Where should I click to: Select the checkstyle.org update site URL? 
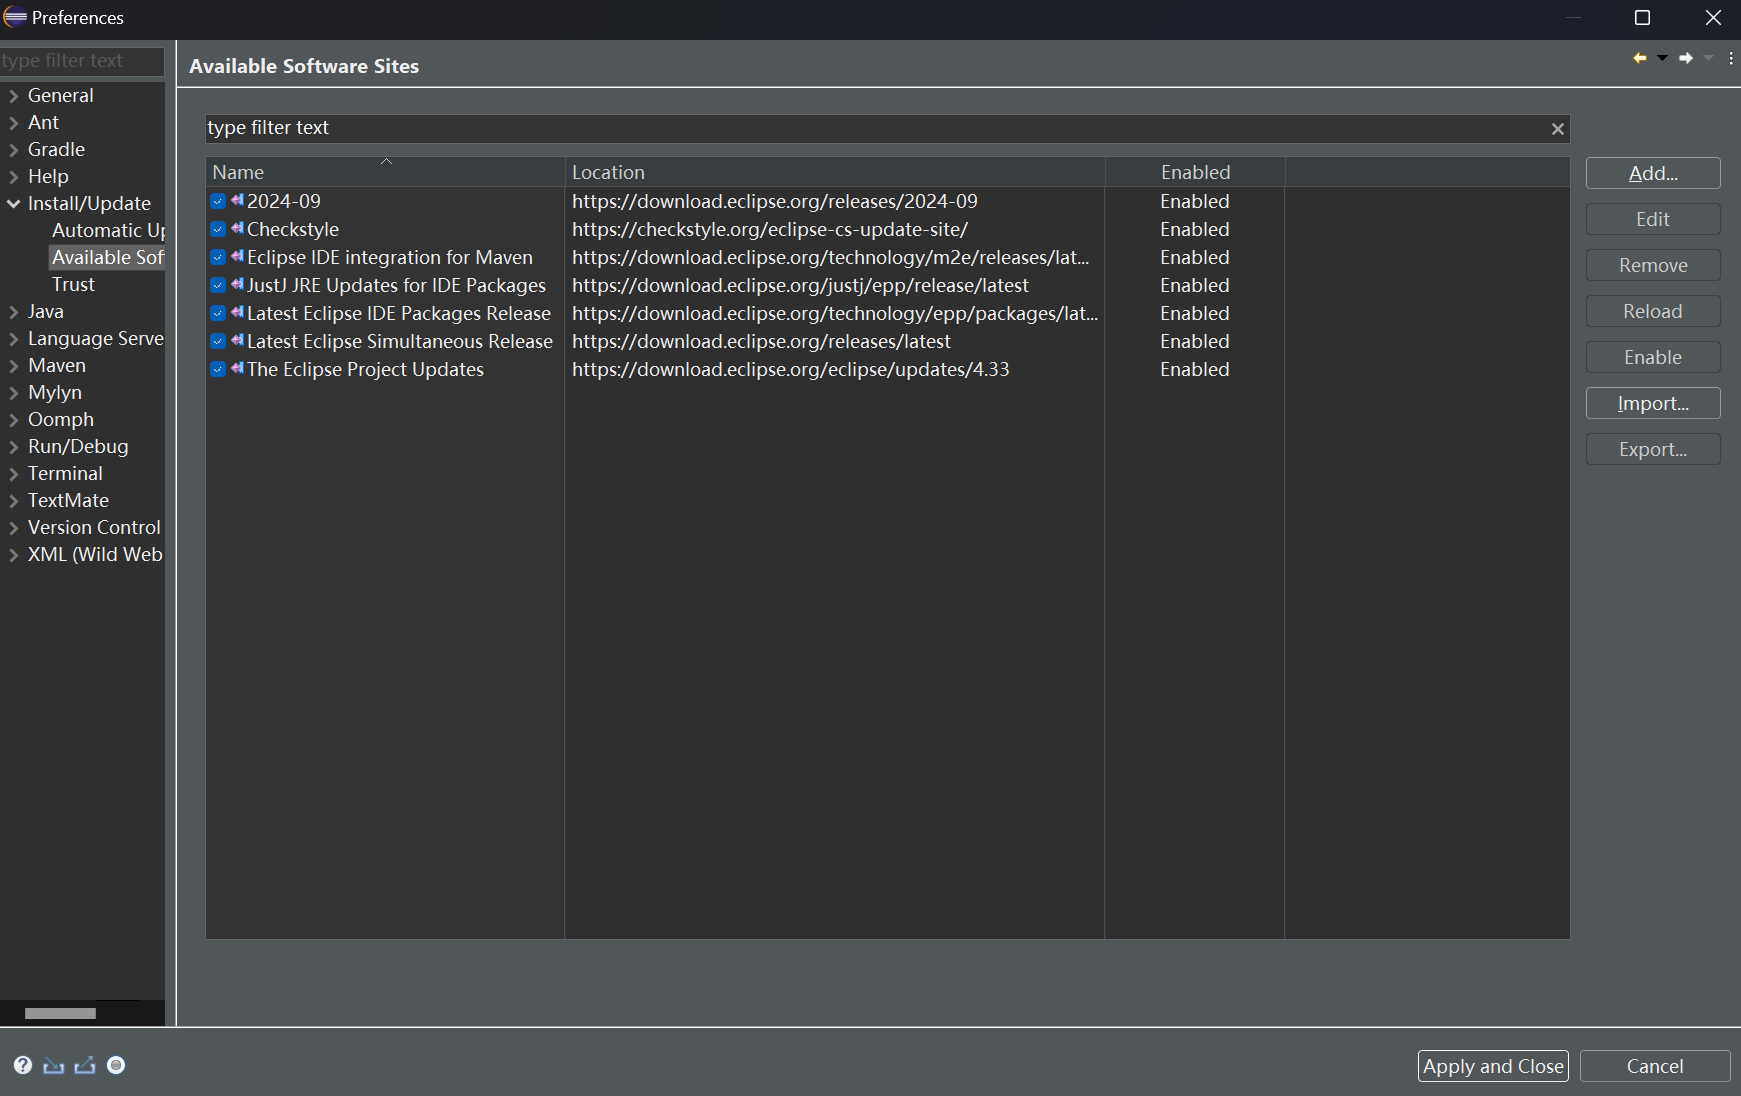[770, 229]
